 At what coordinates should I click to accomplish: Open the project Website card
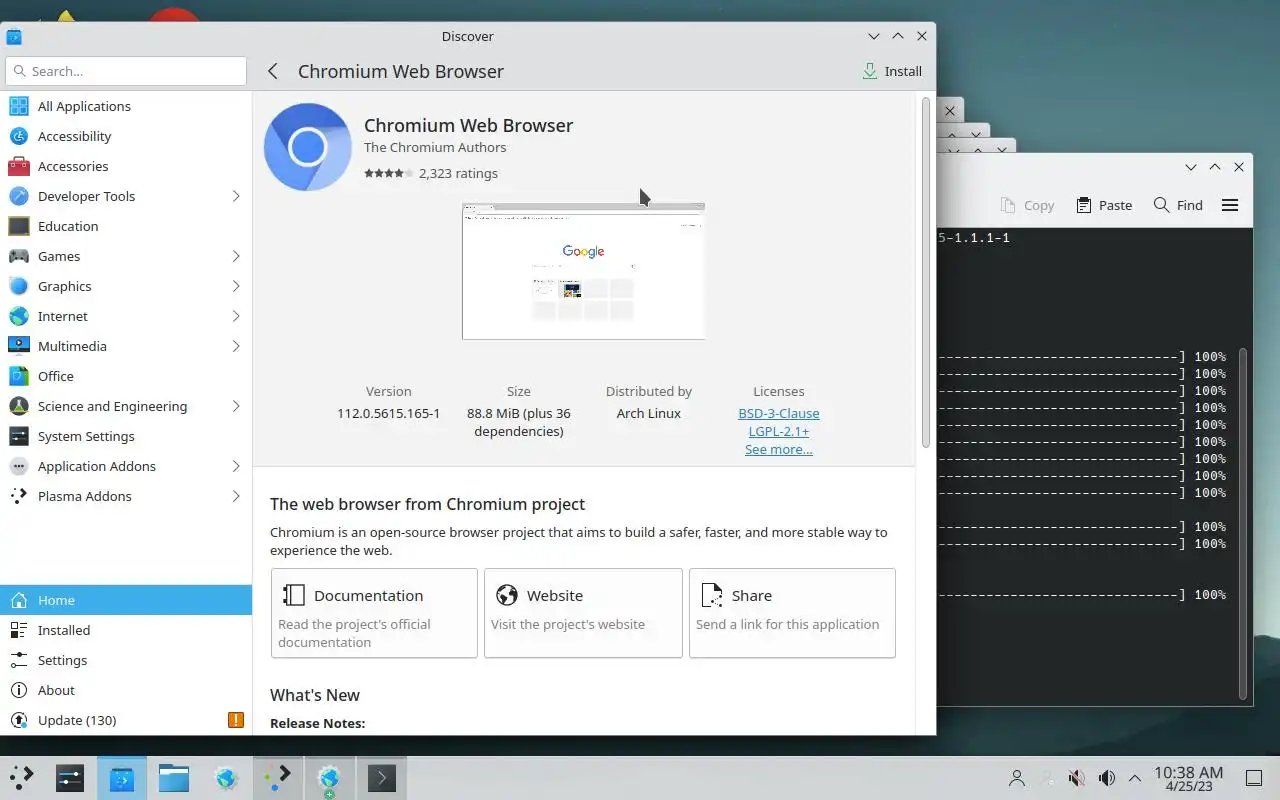pyautogui.click(x=583, y=613)
